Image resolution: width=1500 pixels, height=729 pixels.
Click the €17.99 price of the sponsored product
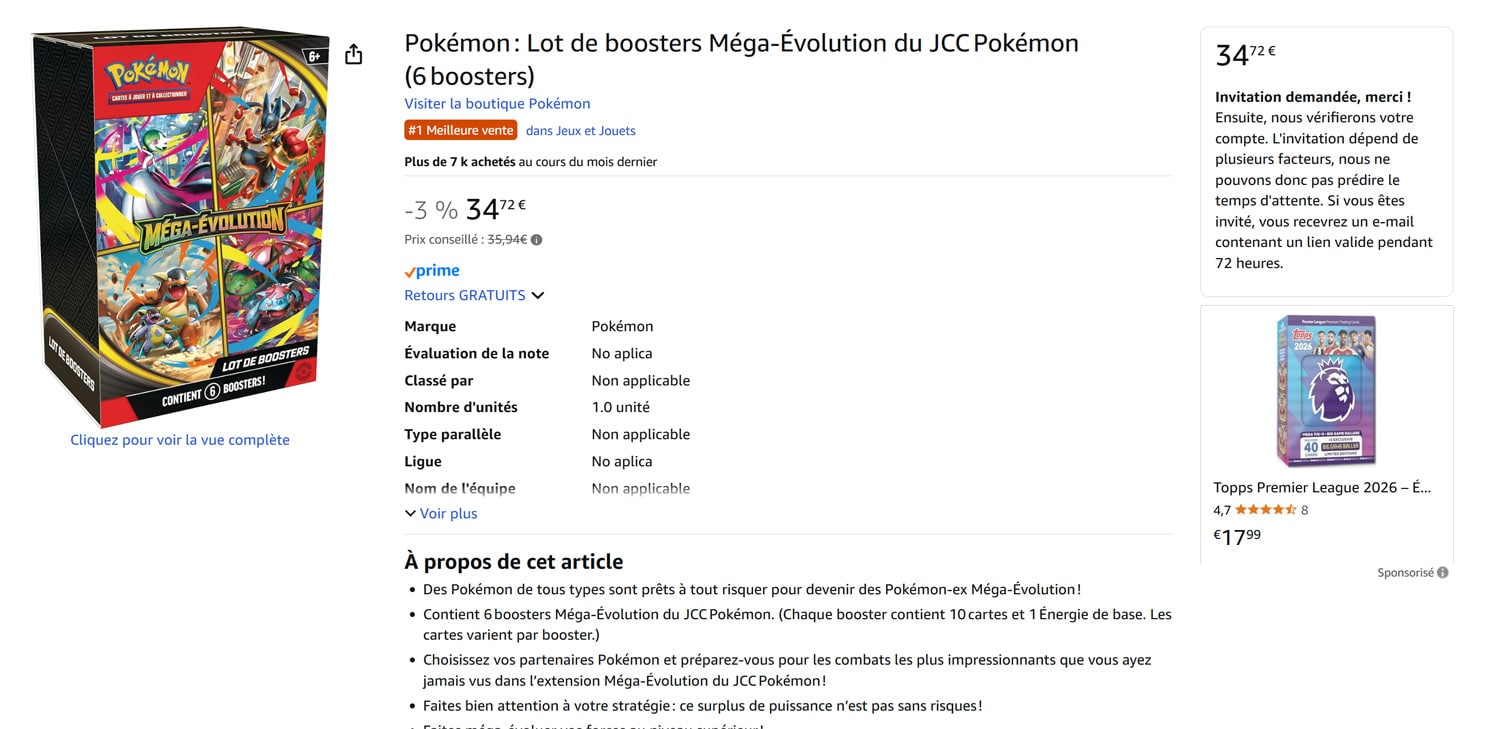click(1237, 537)
